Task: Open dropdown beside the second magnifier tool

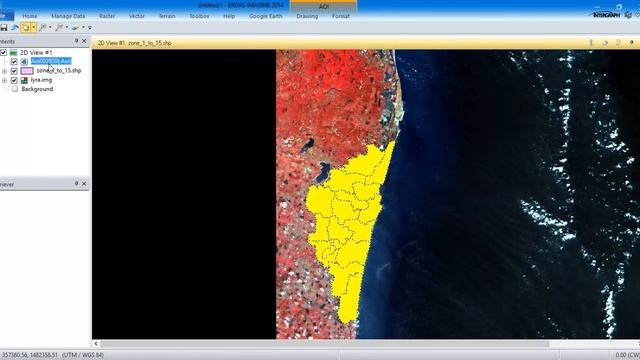Action: pos(67,28)
